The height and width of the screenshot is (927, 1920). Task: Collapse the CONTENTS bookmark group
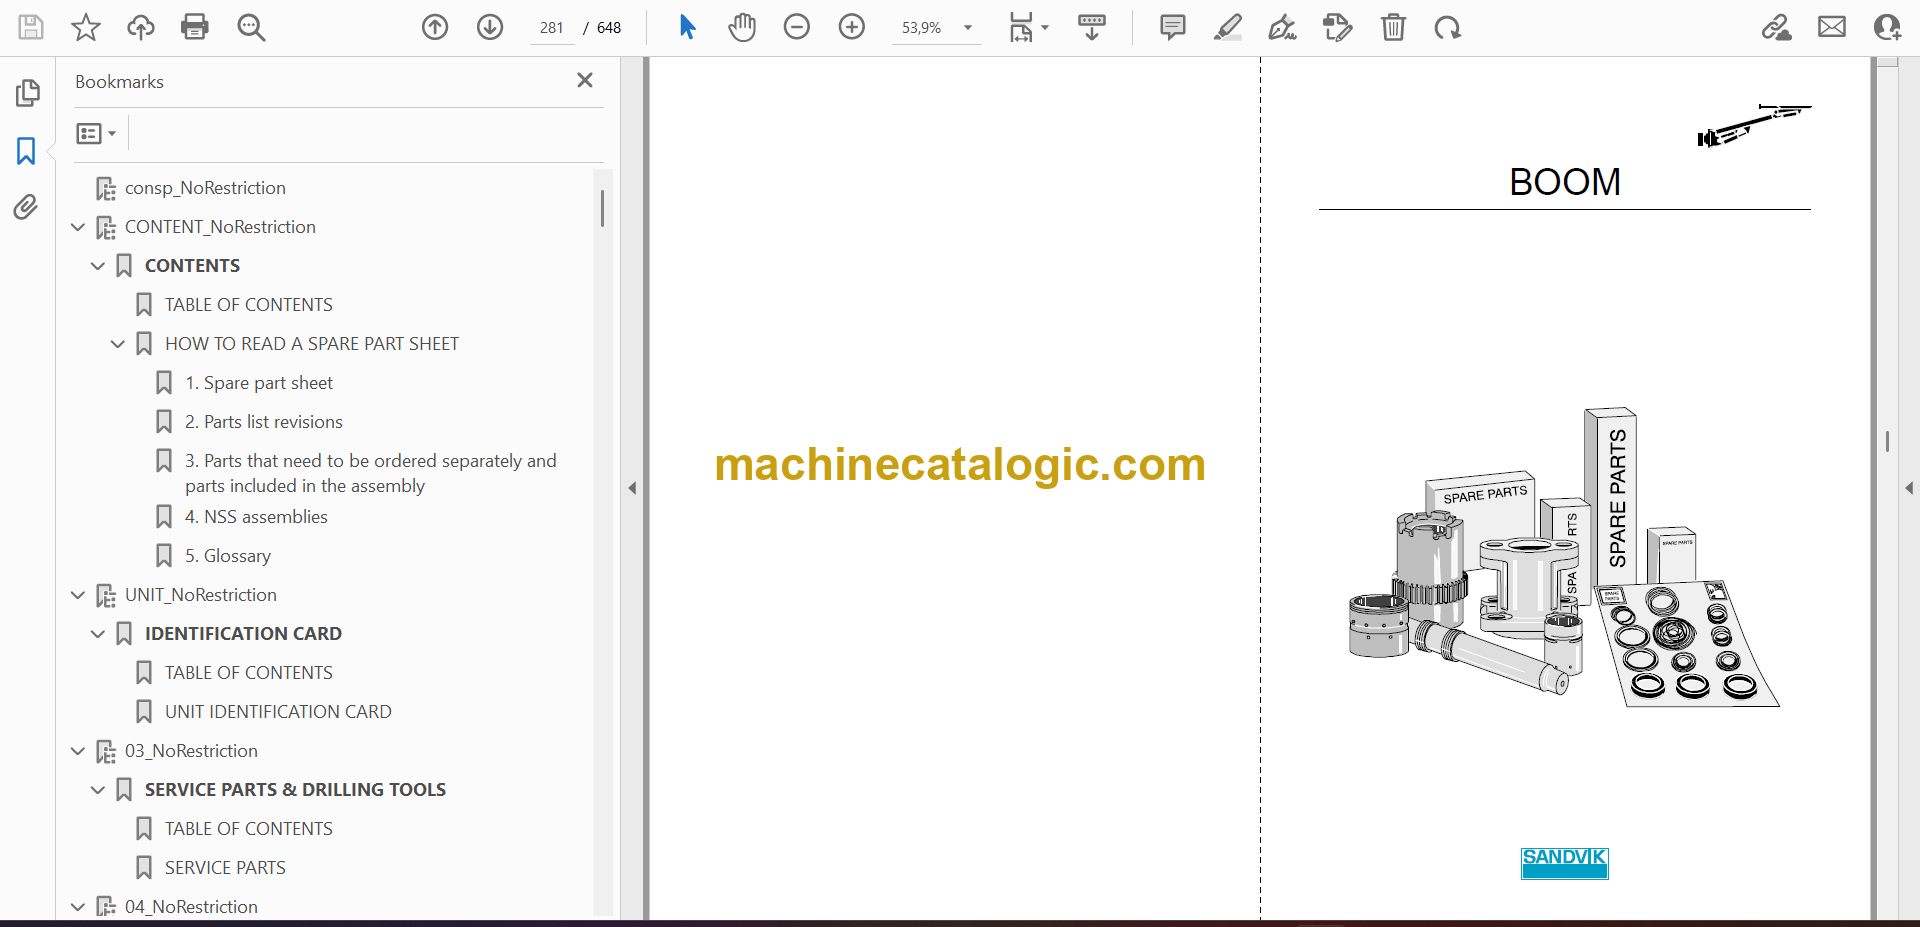point(98,266)
